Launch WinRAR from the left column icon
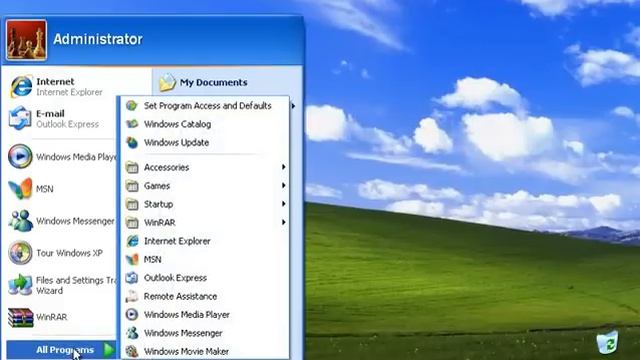 20,317
